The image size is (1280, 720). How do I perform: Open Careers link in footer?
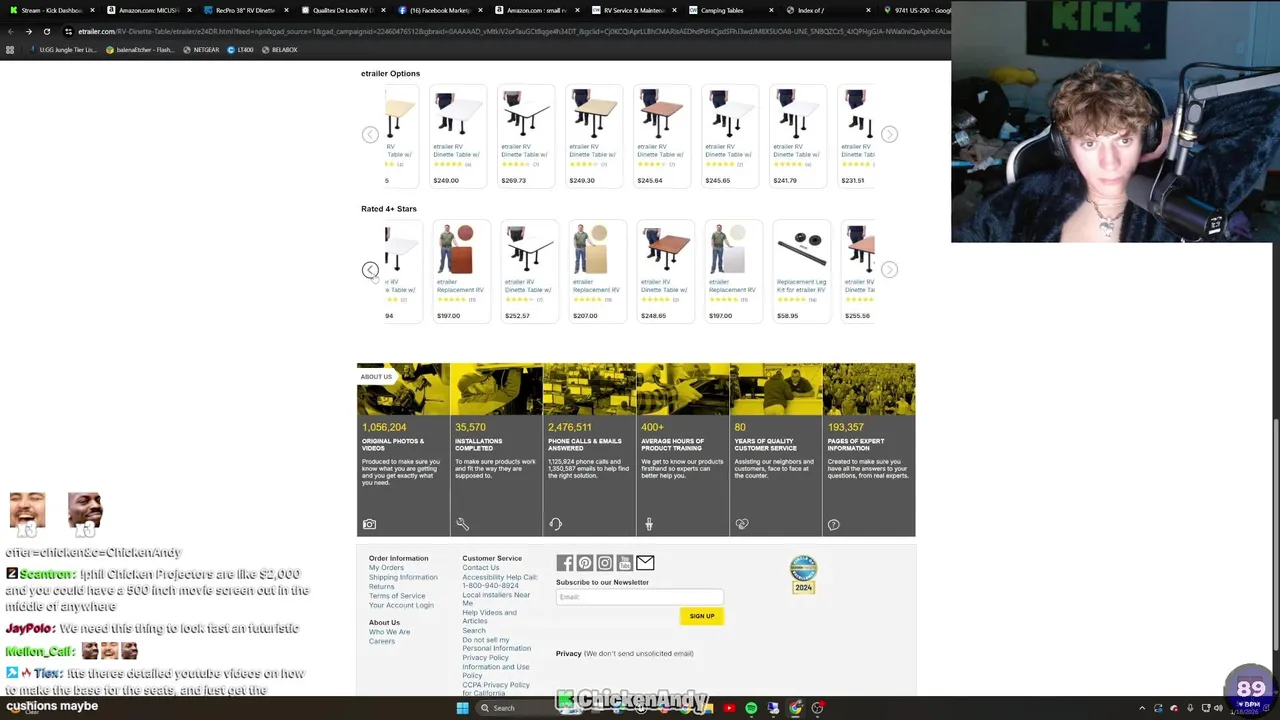381,641
